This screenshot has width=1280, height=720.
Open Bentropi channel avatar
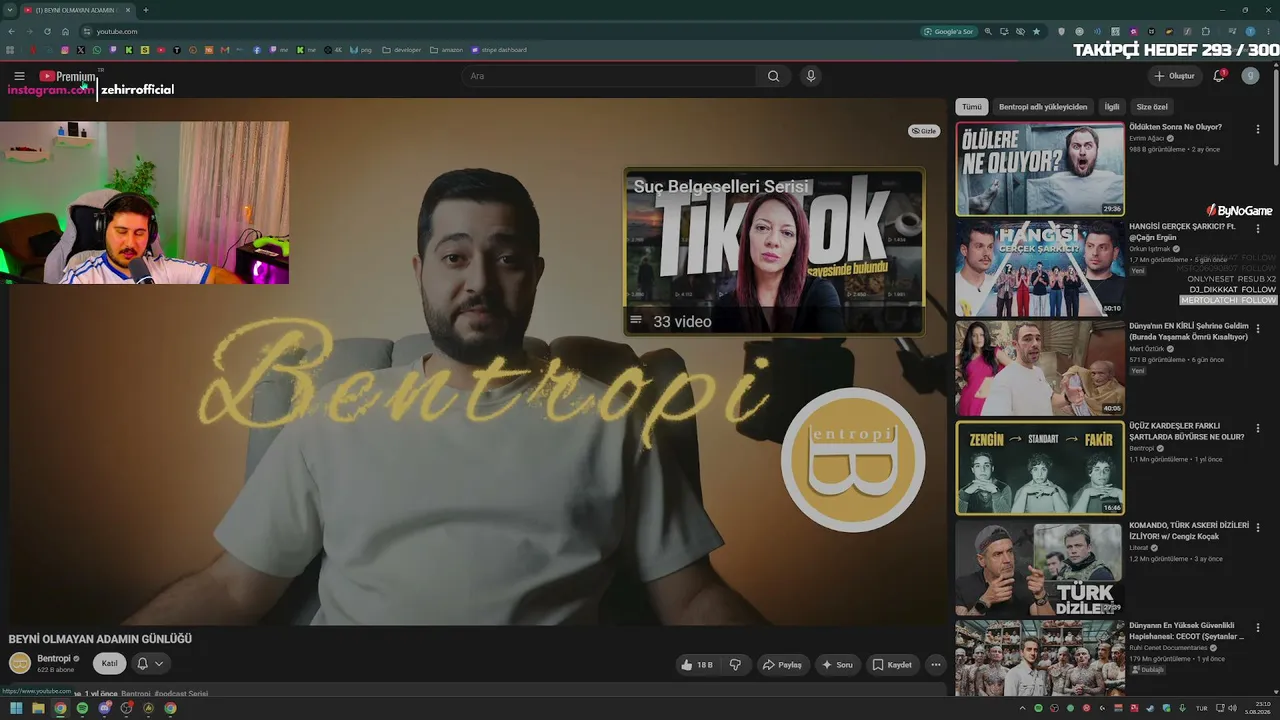(x=20, y=663)
